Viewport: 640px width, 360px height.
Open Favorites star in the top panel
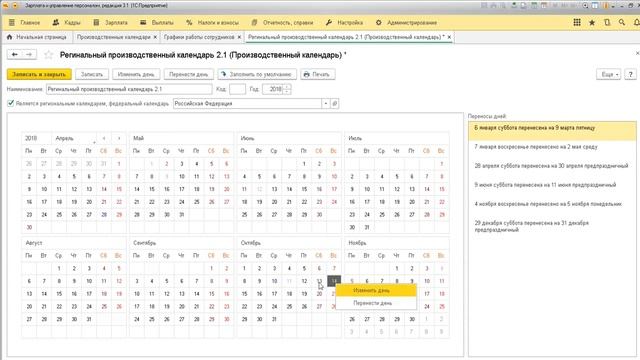(x=592, y=22)
